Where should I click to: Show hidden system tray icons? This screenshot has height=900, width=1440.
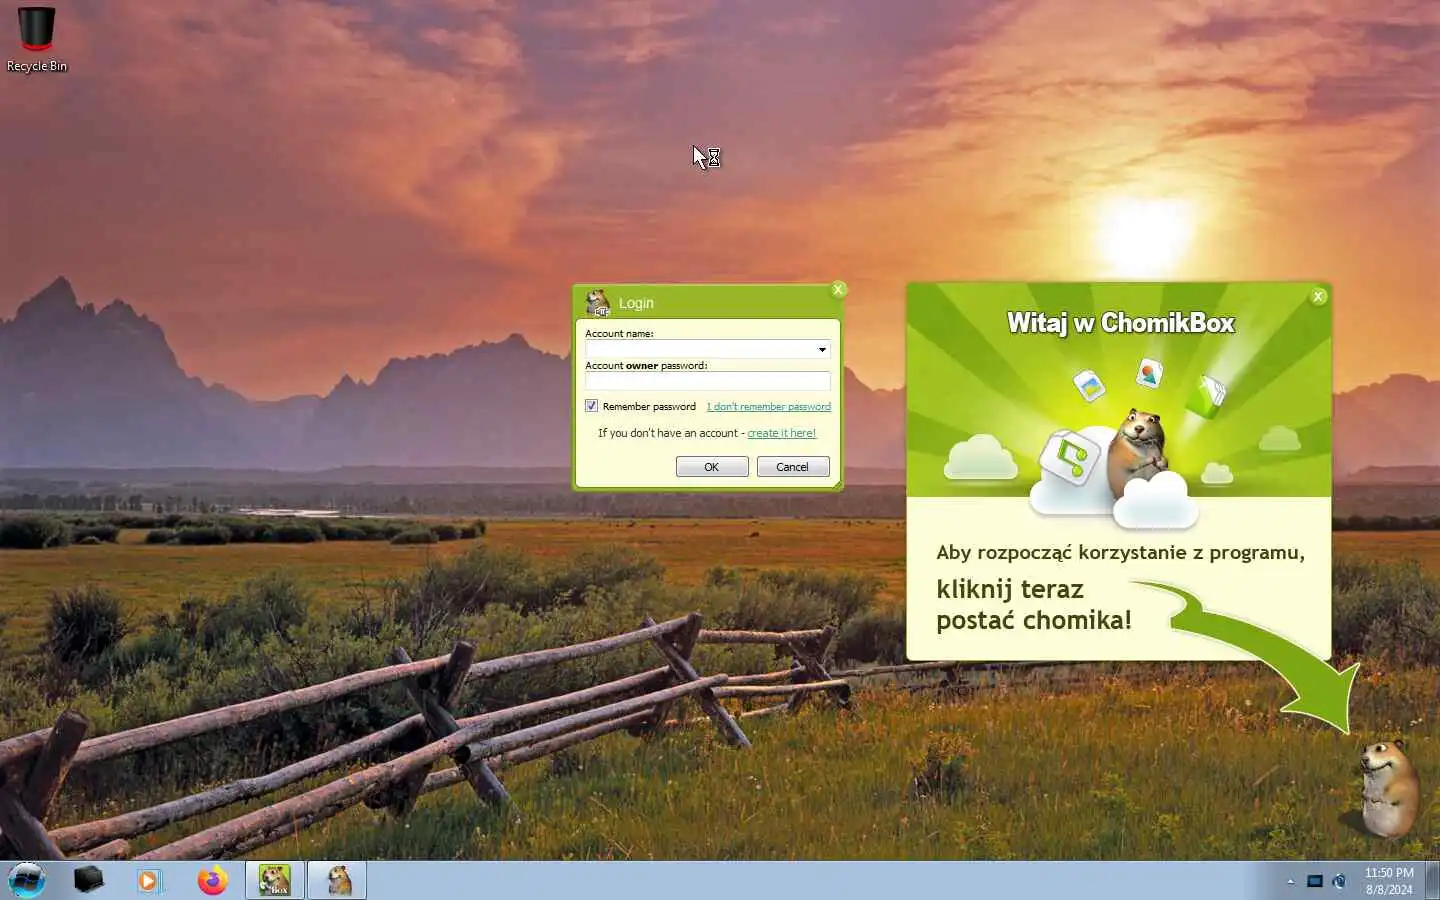click(1290, 881)
